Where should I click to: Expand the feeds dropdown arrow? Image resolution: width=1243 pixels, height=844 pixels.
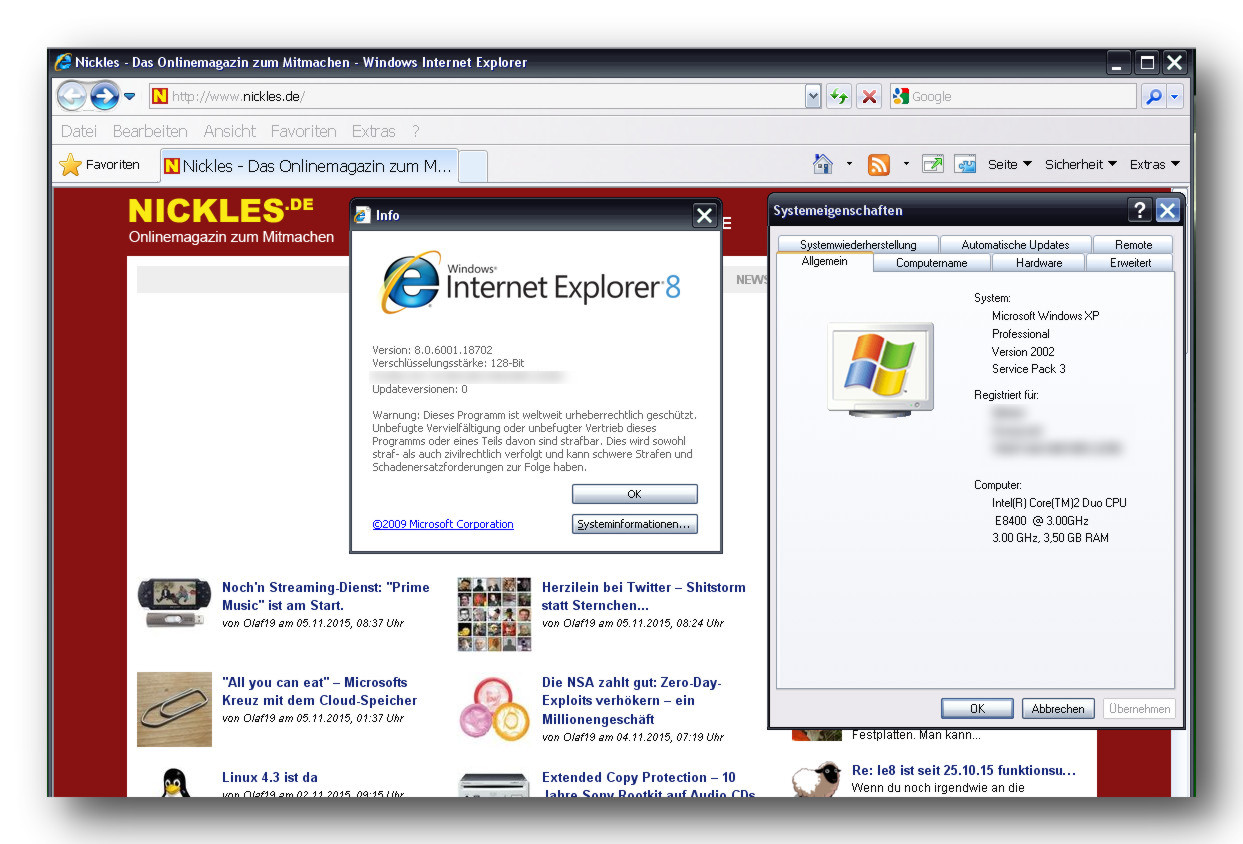(906, 164)
